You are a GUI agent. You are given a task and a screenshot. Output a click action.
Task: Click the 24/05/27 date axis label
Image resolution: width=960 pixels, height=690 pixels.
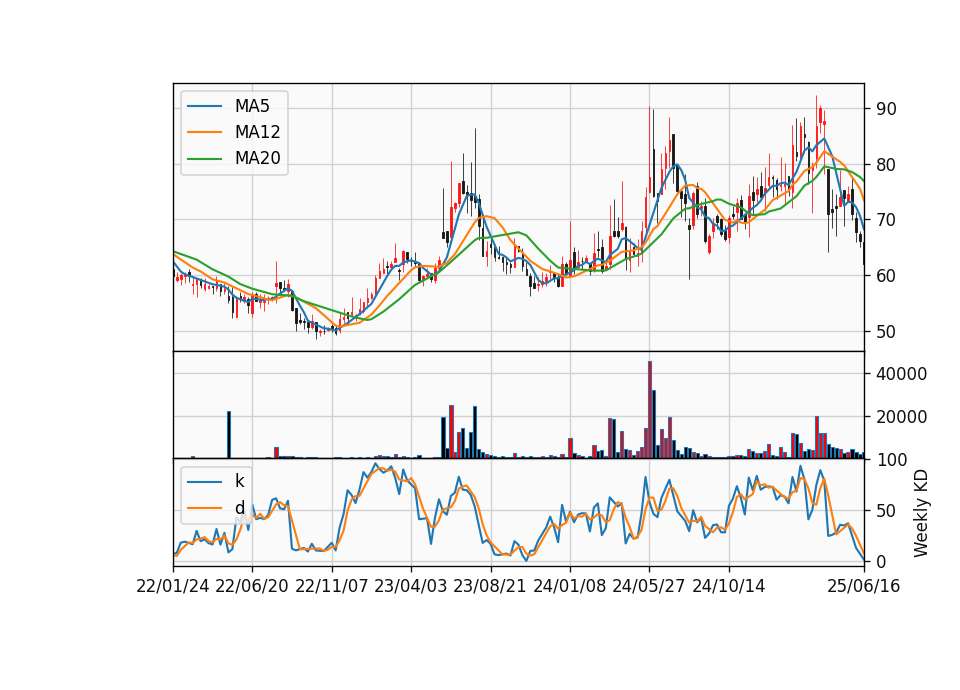pos(649,587)
